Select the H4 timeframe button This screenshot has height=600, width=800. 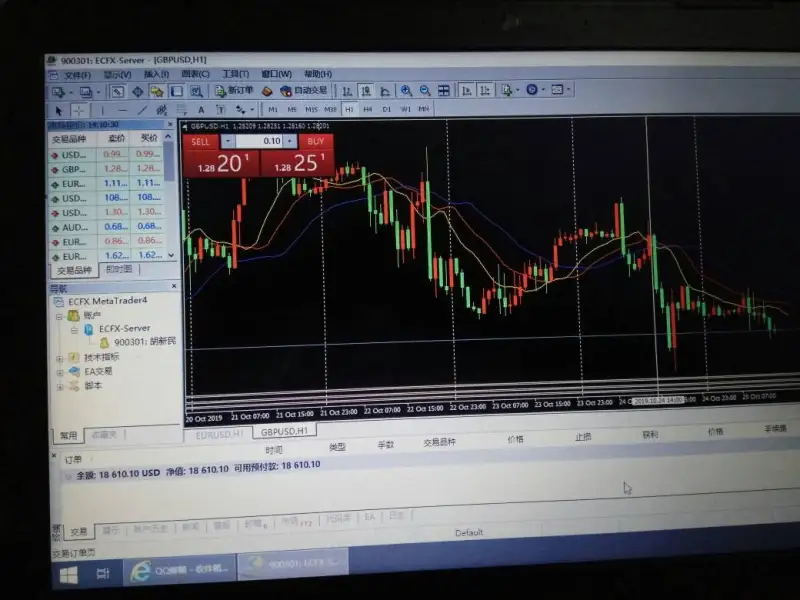[x=367, y=109]
